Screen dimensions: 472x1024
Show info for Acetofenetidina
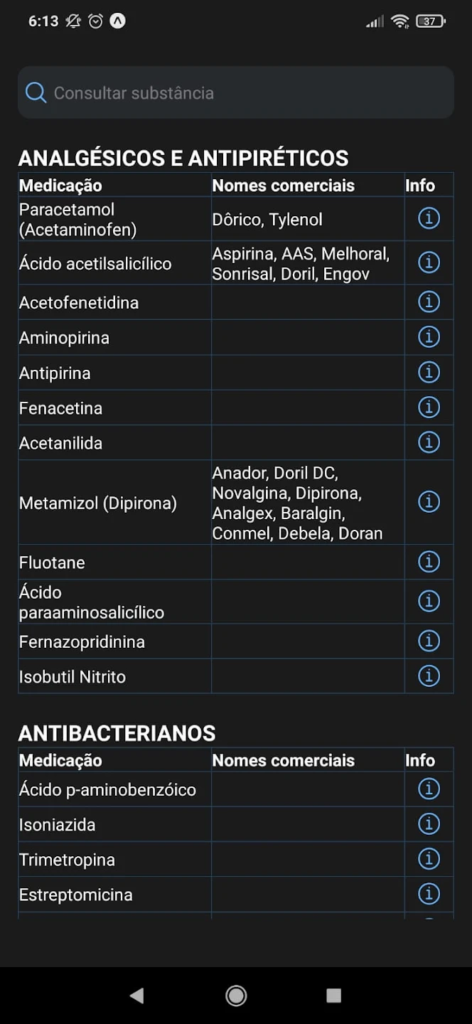click(x=429, y=302)
